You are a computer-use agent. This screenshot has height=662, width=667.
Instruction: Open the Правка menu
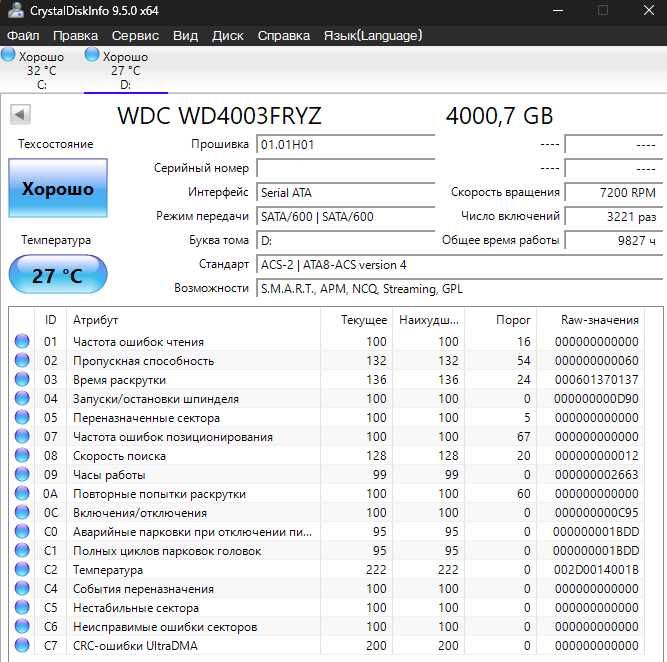point(75,35)
